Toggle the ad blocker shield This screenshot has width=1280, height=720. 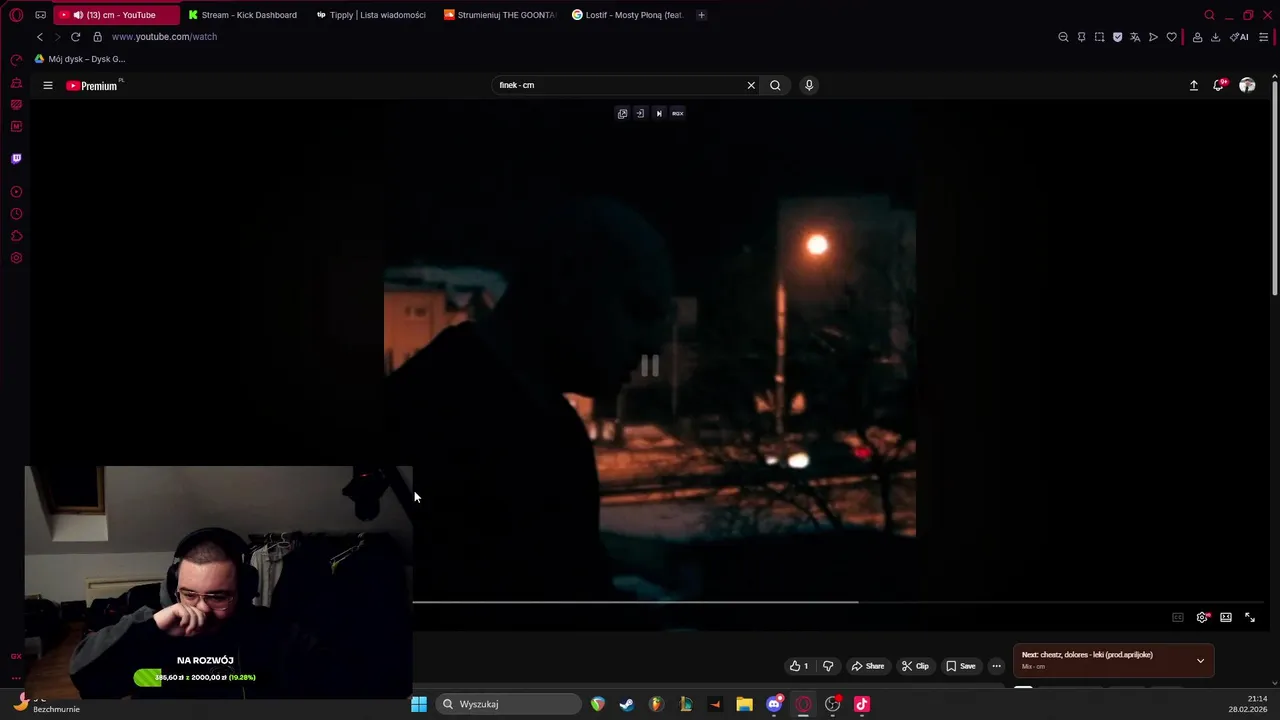1117,37
